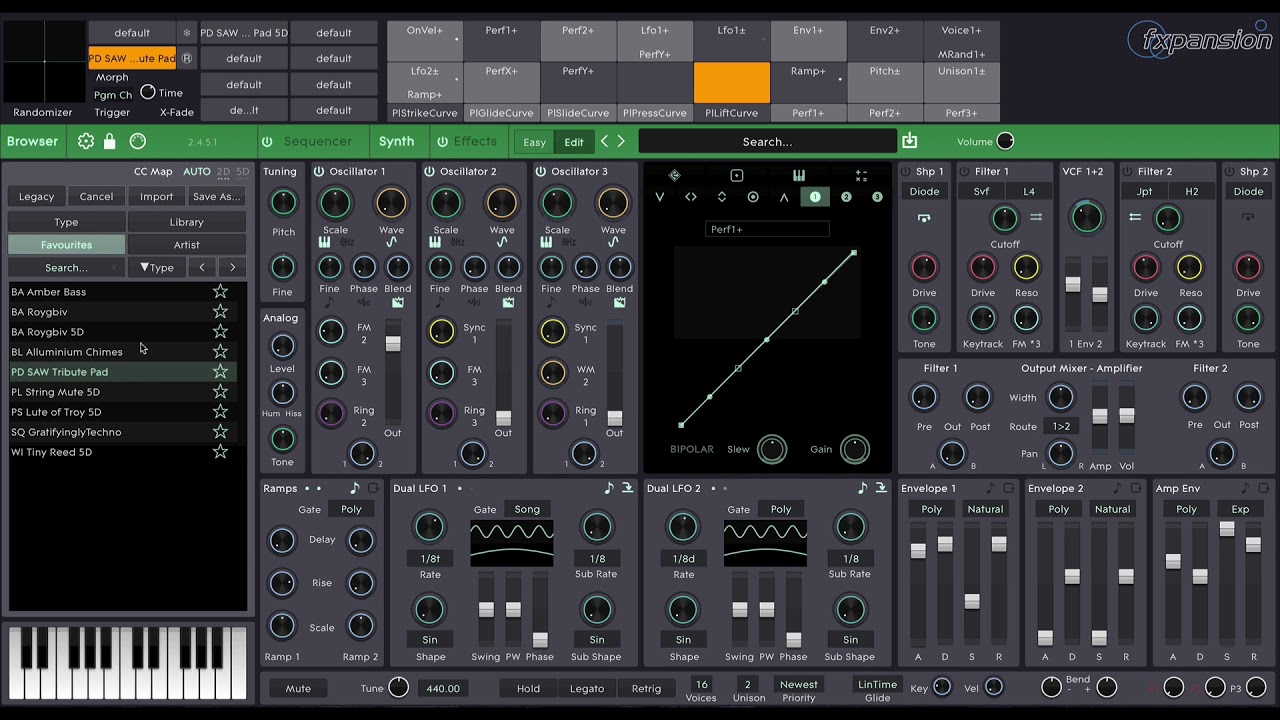This screenshot has width=1280, height=720.
Task: Open the Type filter dropdown in the browser
Action: [x=157, y=268]
